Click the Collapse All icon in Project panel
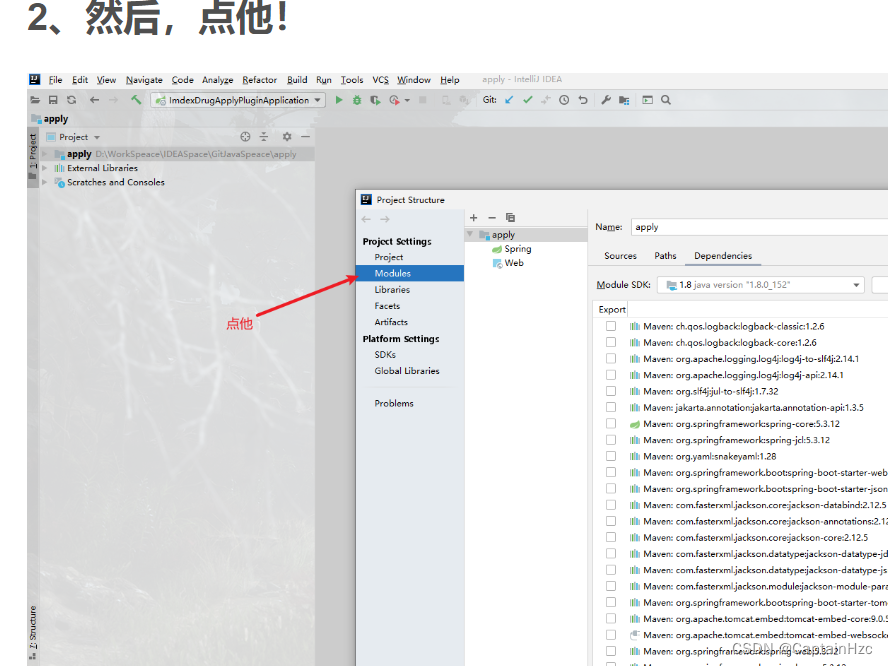Screen dimensions: 888x666 pyautogui.click(x=264, y=136)
